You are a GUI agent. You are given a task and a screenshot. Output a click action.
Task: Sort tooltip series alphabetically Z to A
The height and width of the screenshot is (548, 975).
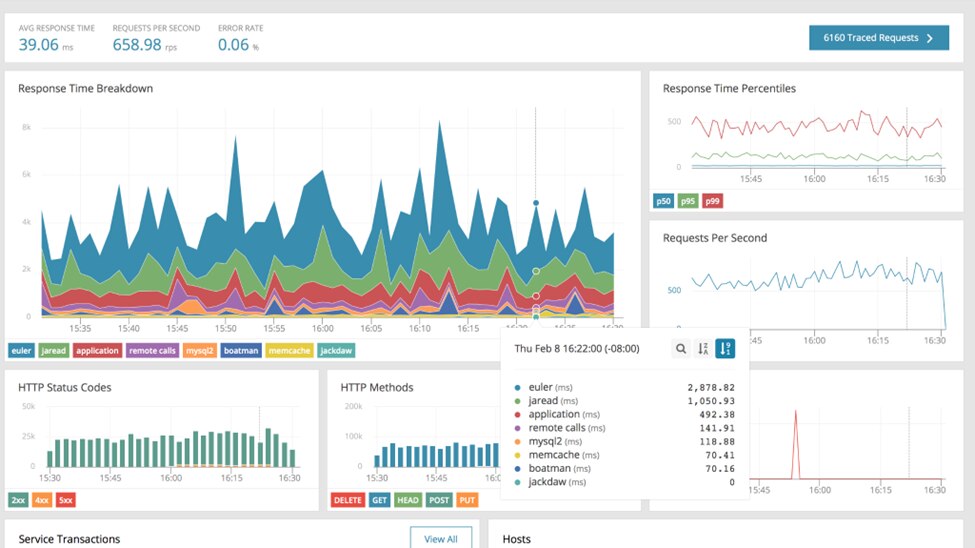[703, 349]
